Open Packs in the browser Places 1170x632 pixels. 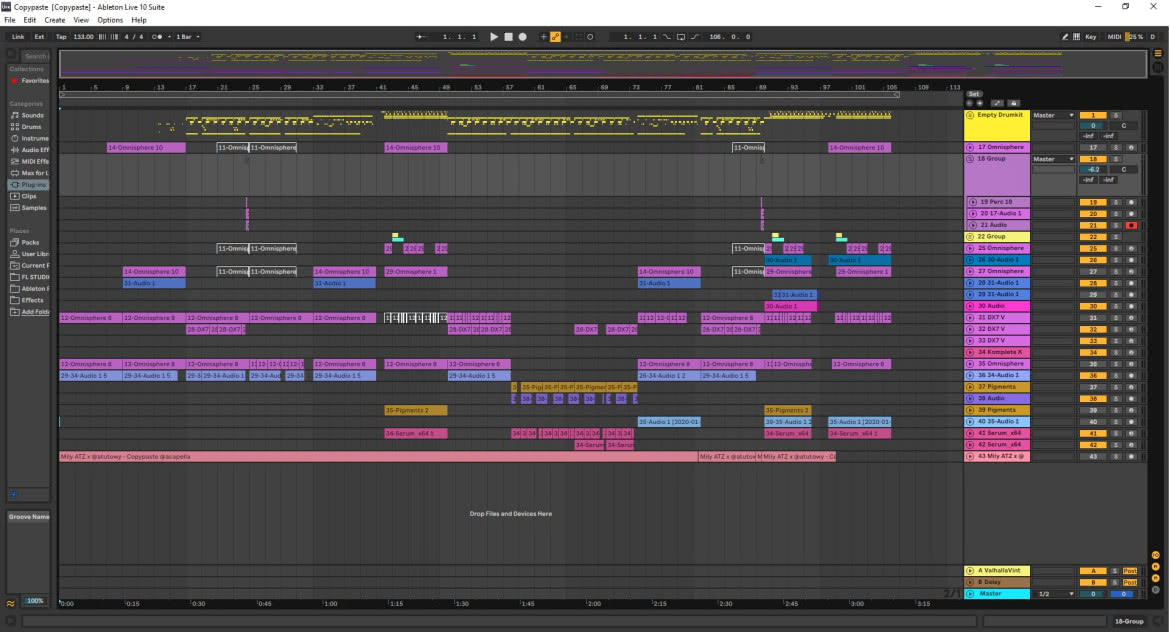[x=30, y=243]
